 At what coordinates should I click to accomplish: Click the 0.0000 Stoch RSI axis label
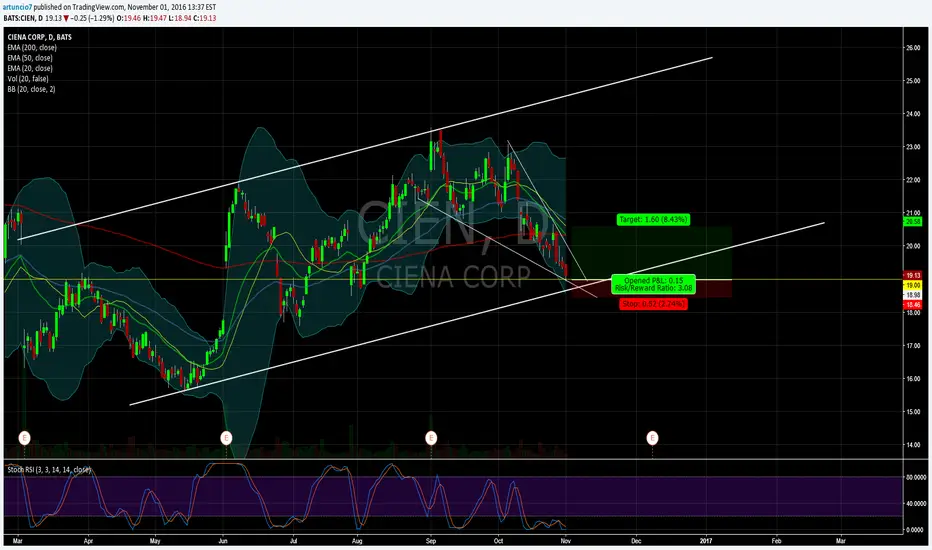[x=915, y=530]
